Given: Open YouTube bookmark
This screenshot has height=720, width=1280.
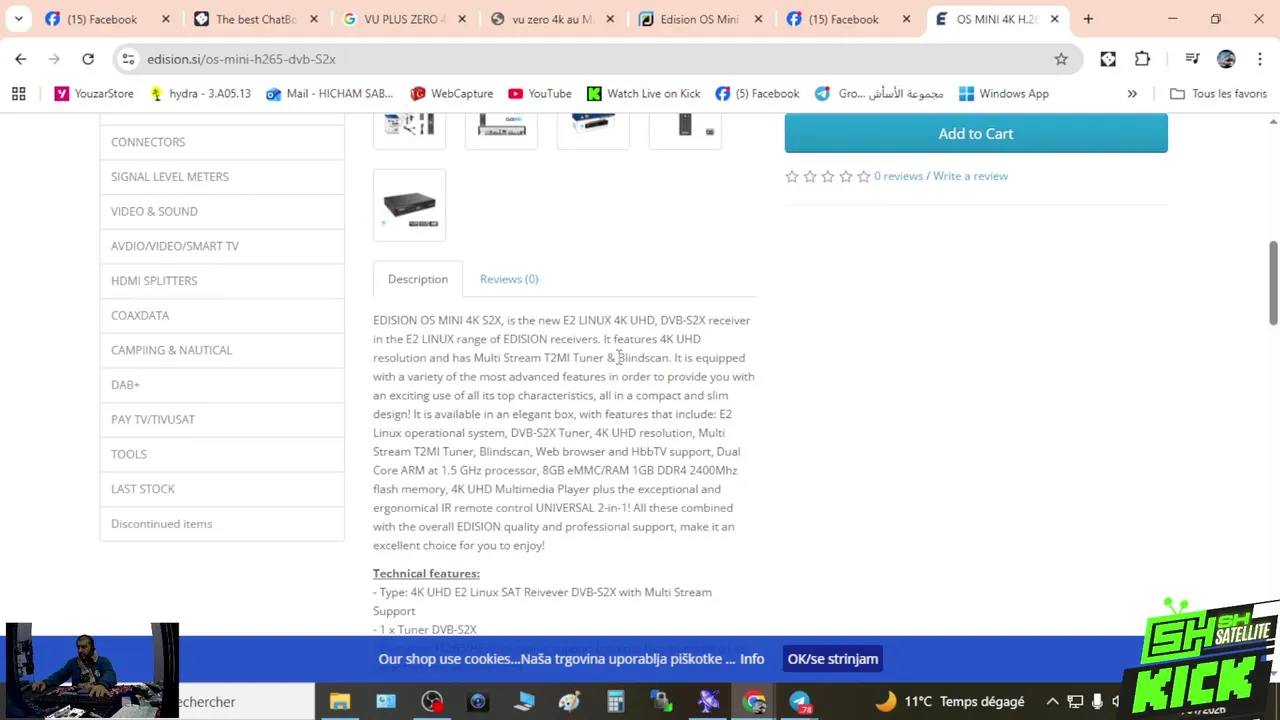Looking at the screenshot, I should pyautogui.click(x=540, y=94).
